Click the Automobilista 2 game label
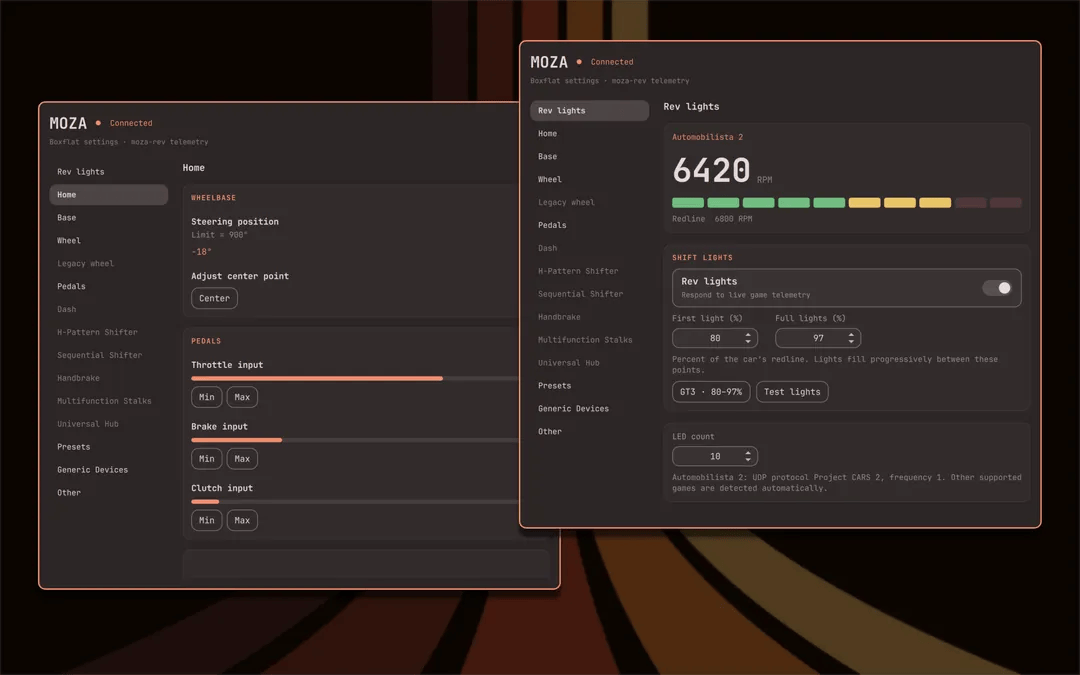The width and height of the screenshot is (1080, 675). tap(707, 137)
